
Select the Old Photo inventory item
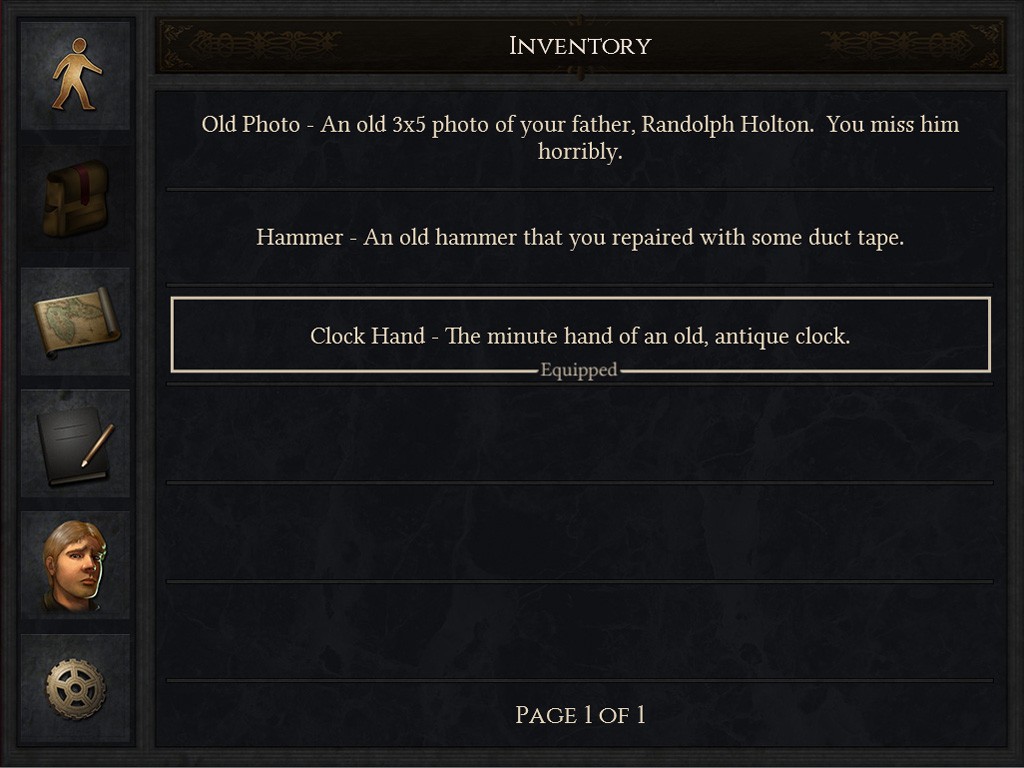pos(580,138)
